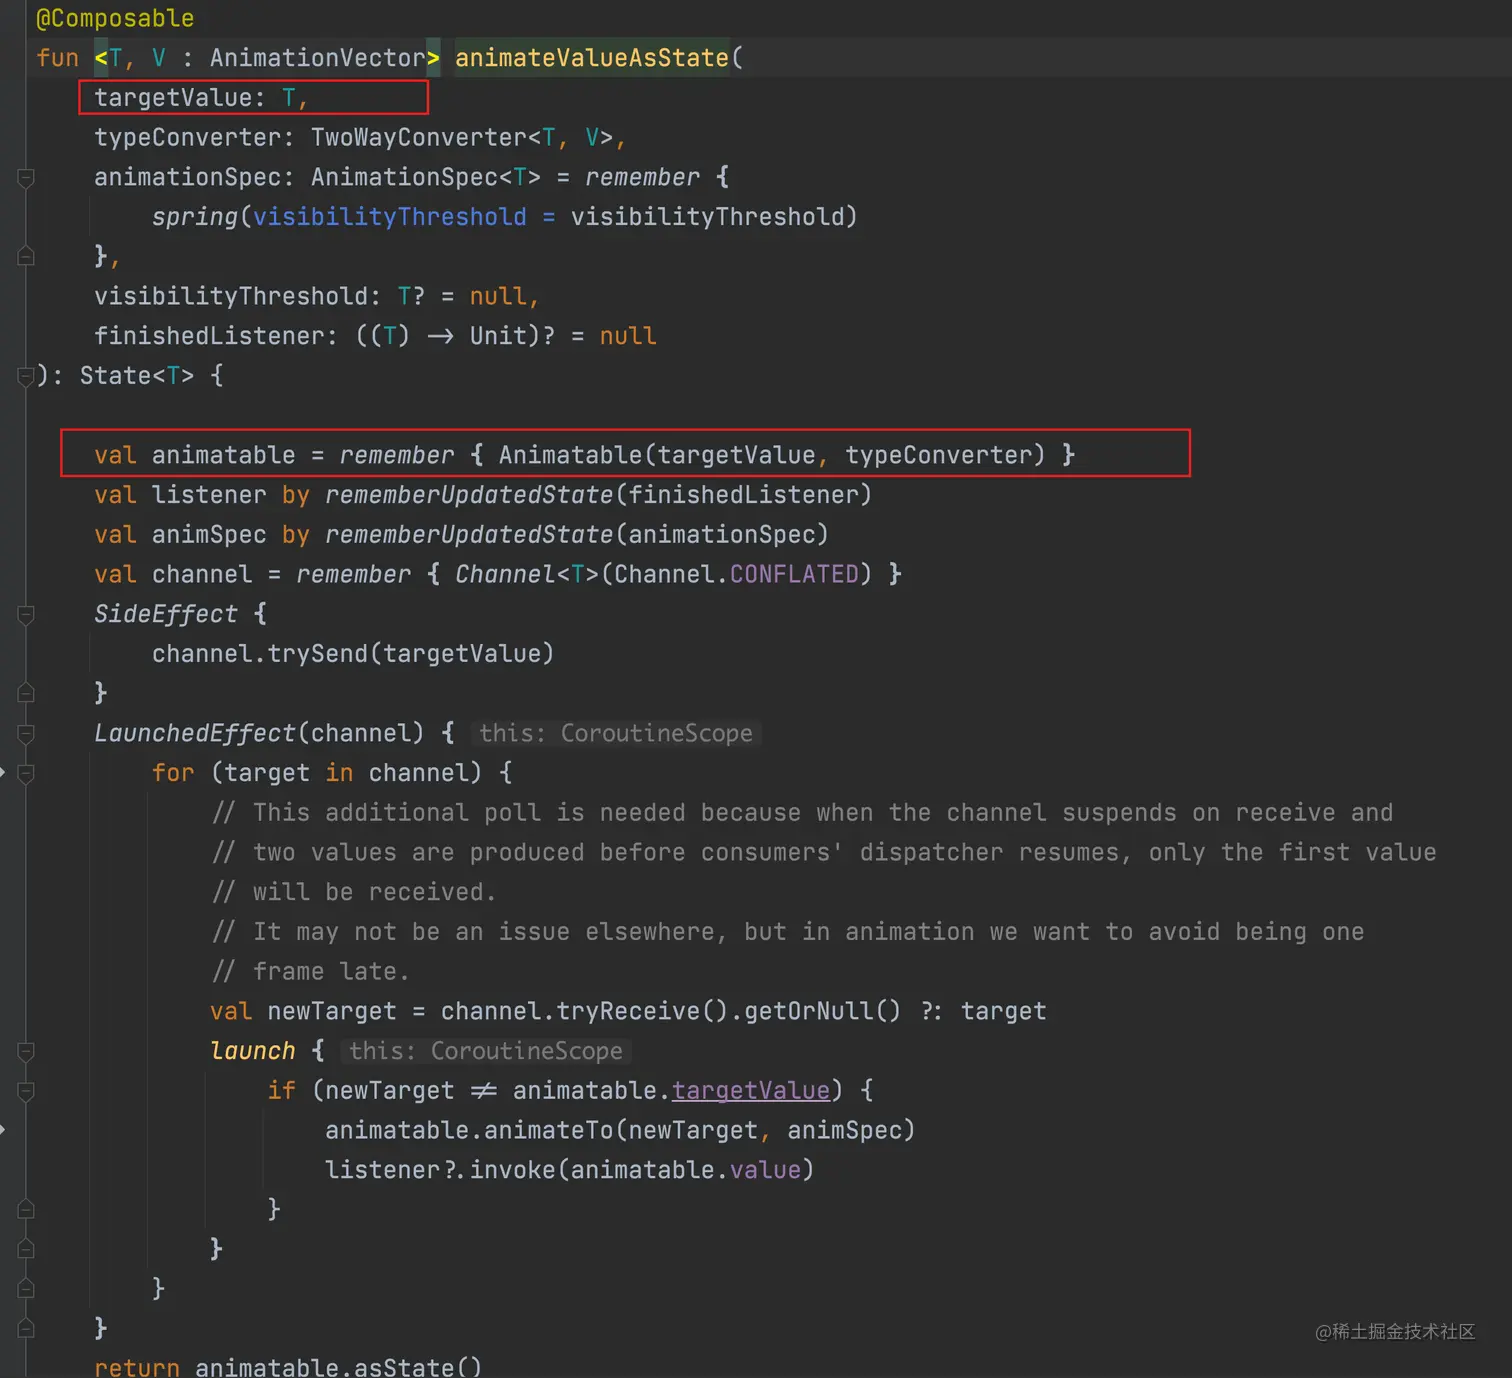1512x1378 pixels.
Task: Click 'listener?.invoke' call
Action: pyautogui.click(x=440, y=1169)
